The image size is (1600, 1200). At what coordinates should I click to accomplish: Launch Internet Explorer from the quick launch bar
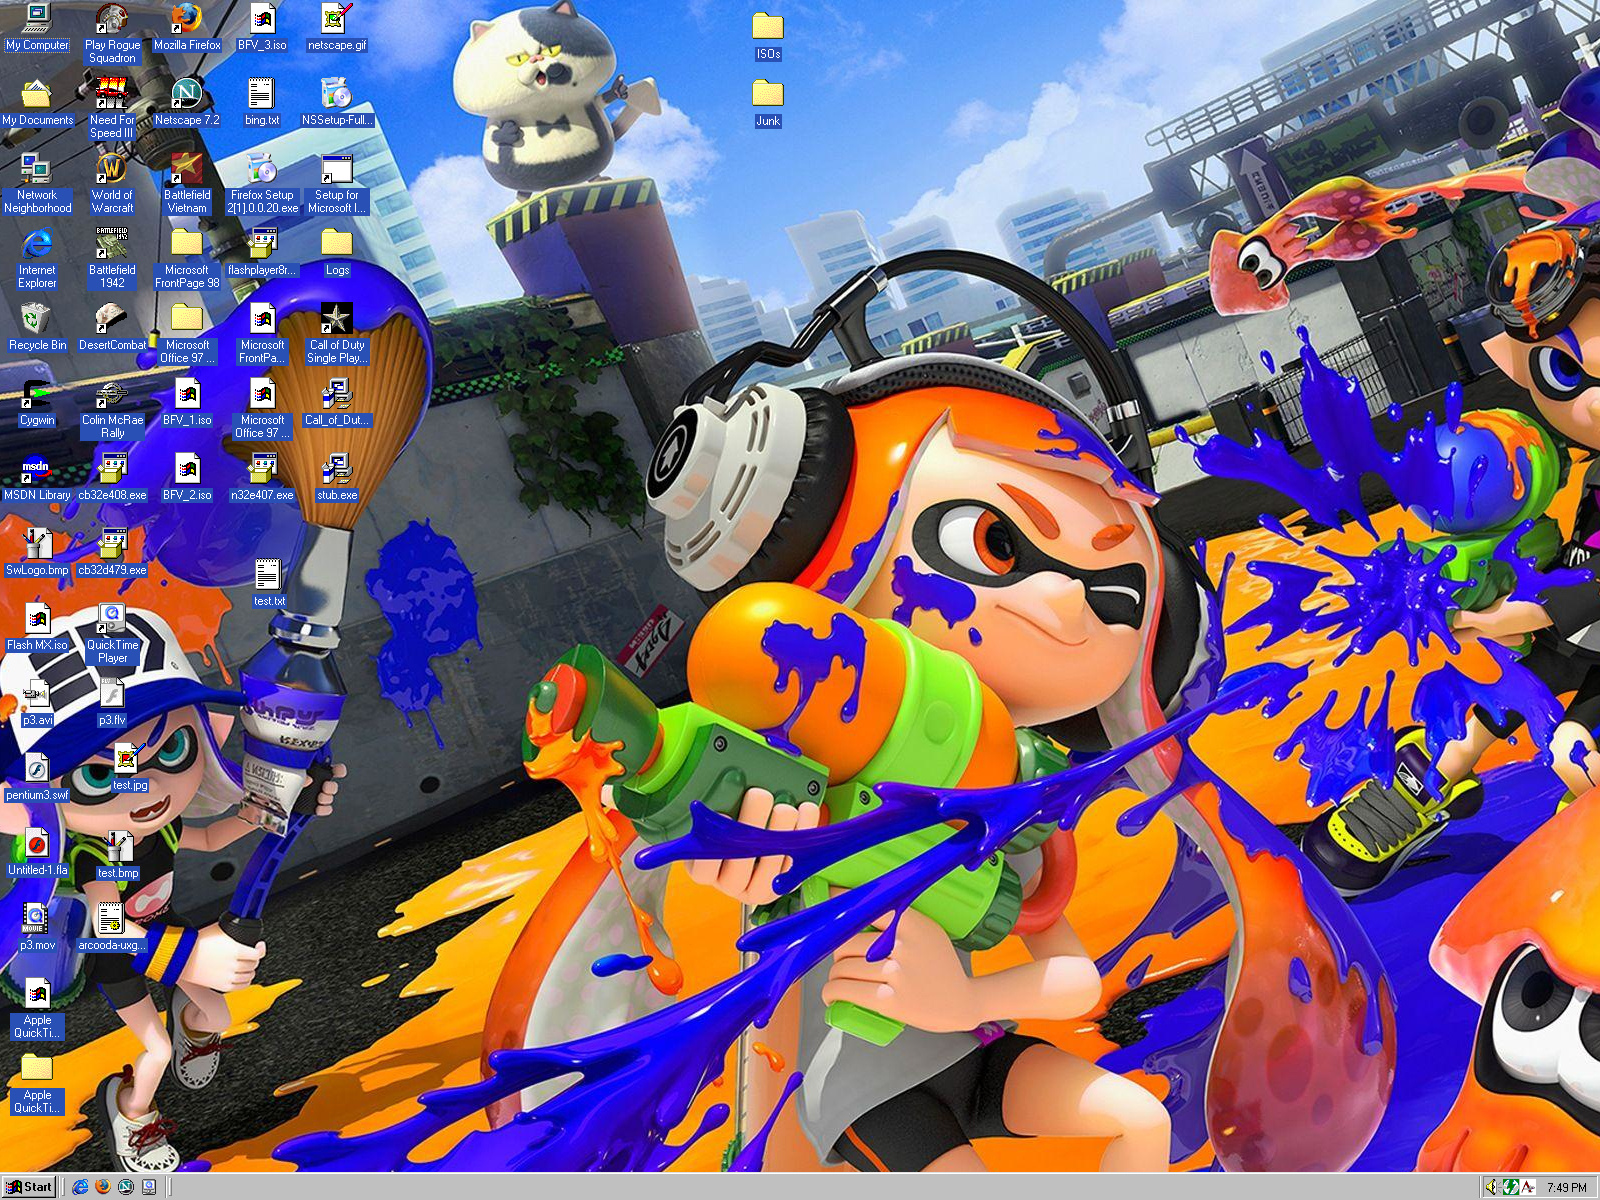click(x=81, y=1187)
